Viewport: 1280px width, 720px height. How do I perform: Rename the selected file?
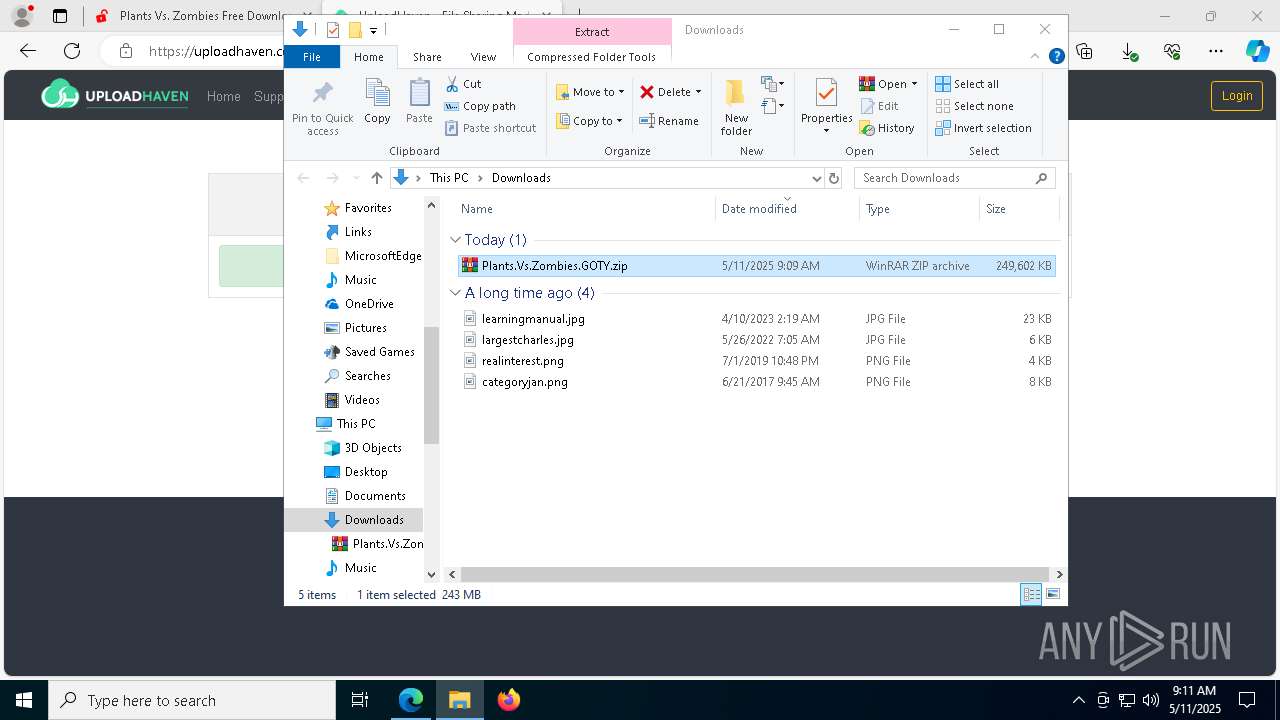click(669, 121)
